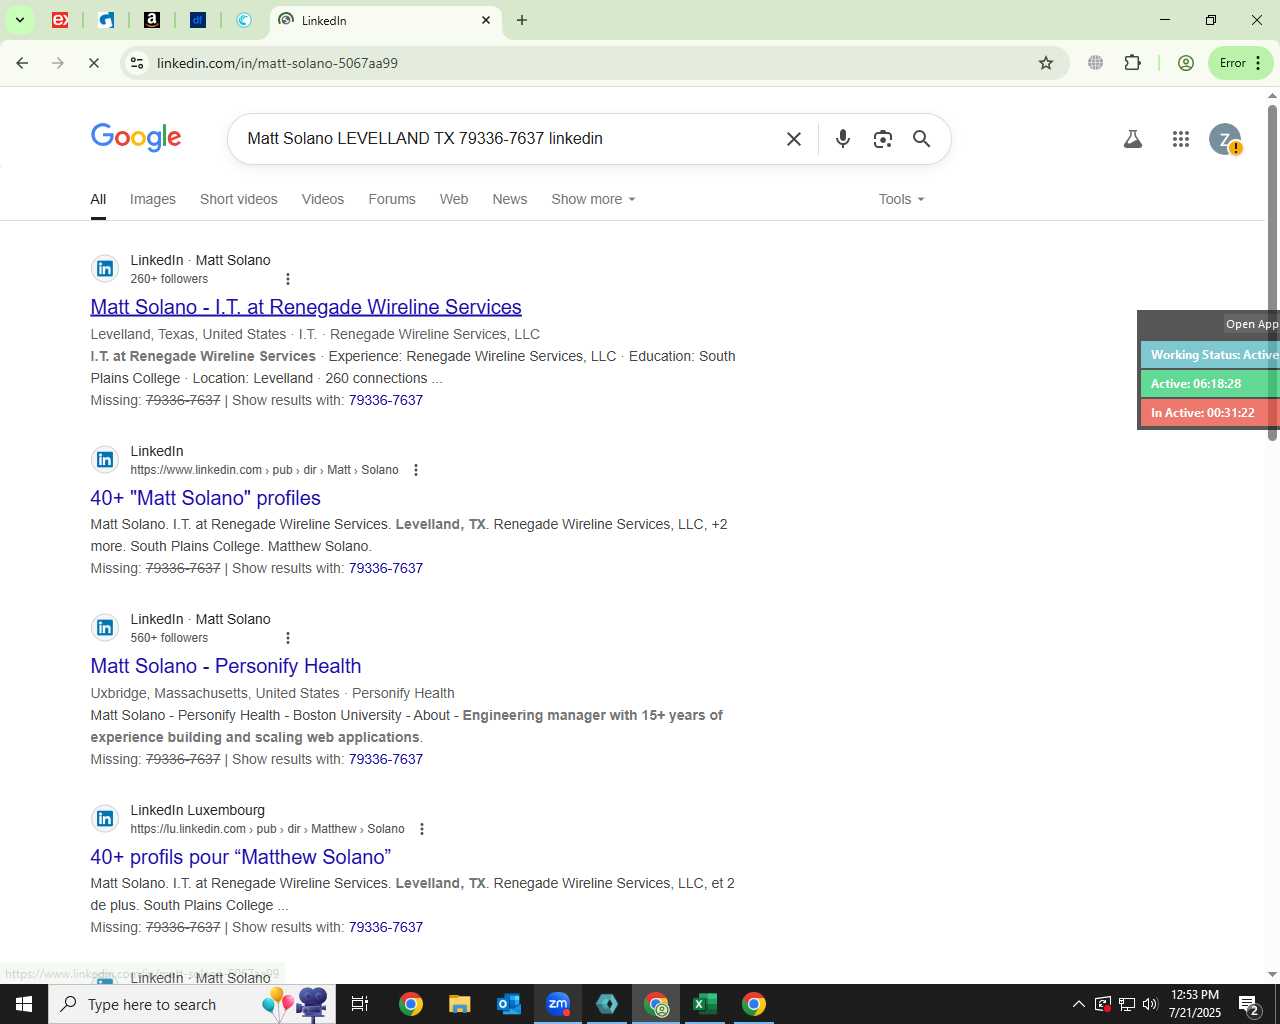
Task: Select the Forums tab
Action: [392, 199]
